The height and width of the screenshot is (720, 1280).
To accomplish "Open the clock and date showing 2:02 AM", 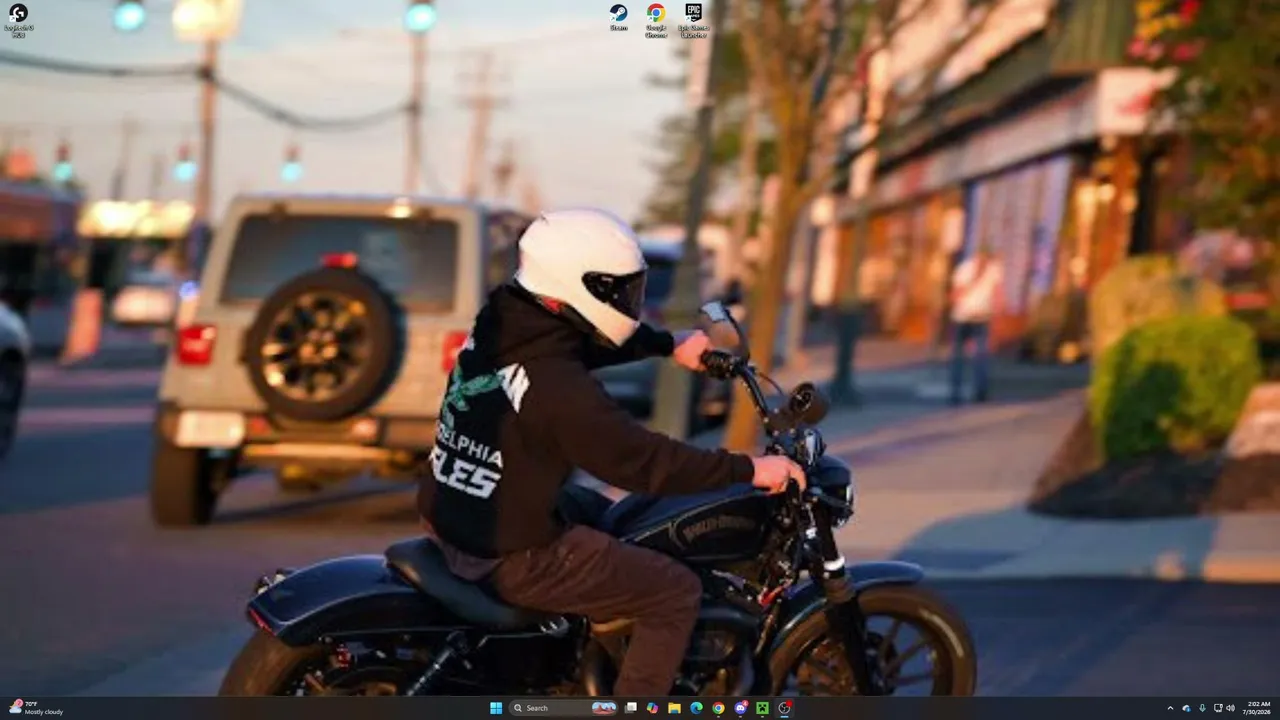I will coord(1258,708).
